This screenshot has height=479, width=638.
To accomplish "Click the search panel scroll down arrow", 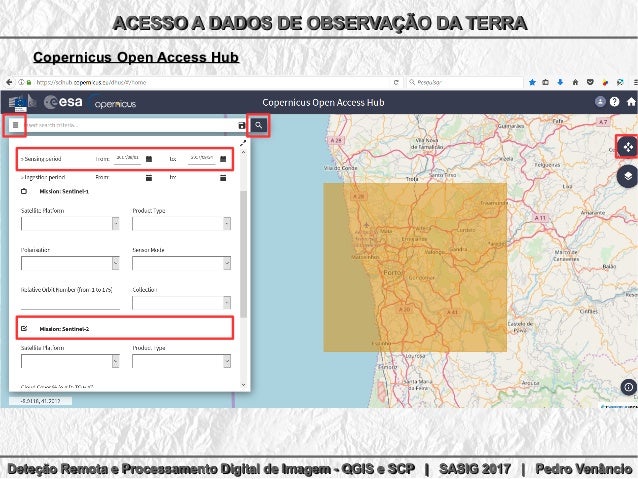I will 243,385.
